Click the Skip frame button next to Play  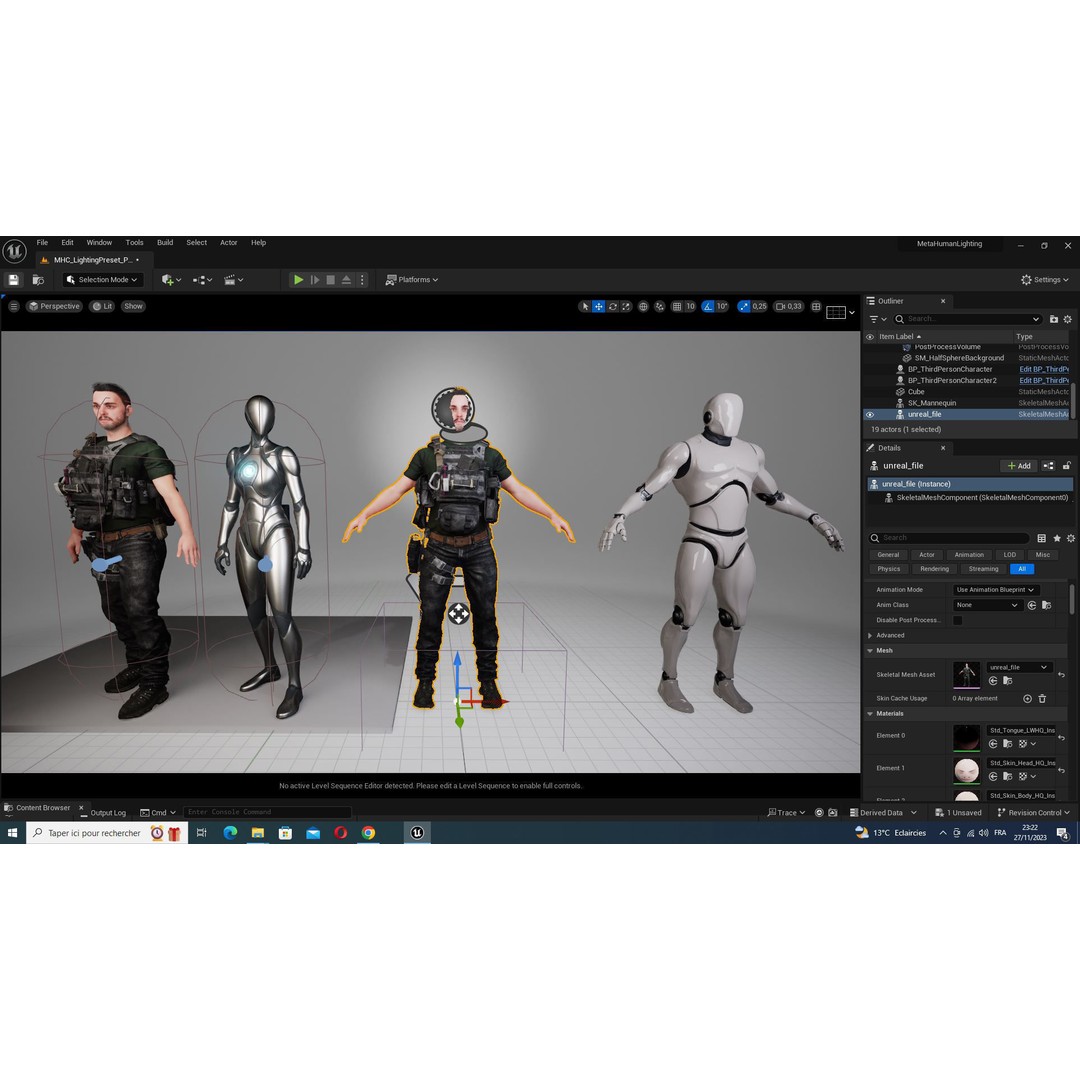(315, 280)
